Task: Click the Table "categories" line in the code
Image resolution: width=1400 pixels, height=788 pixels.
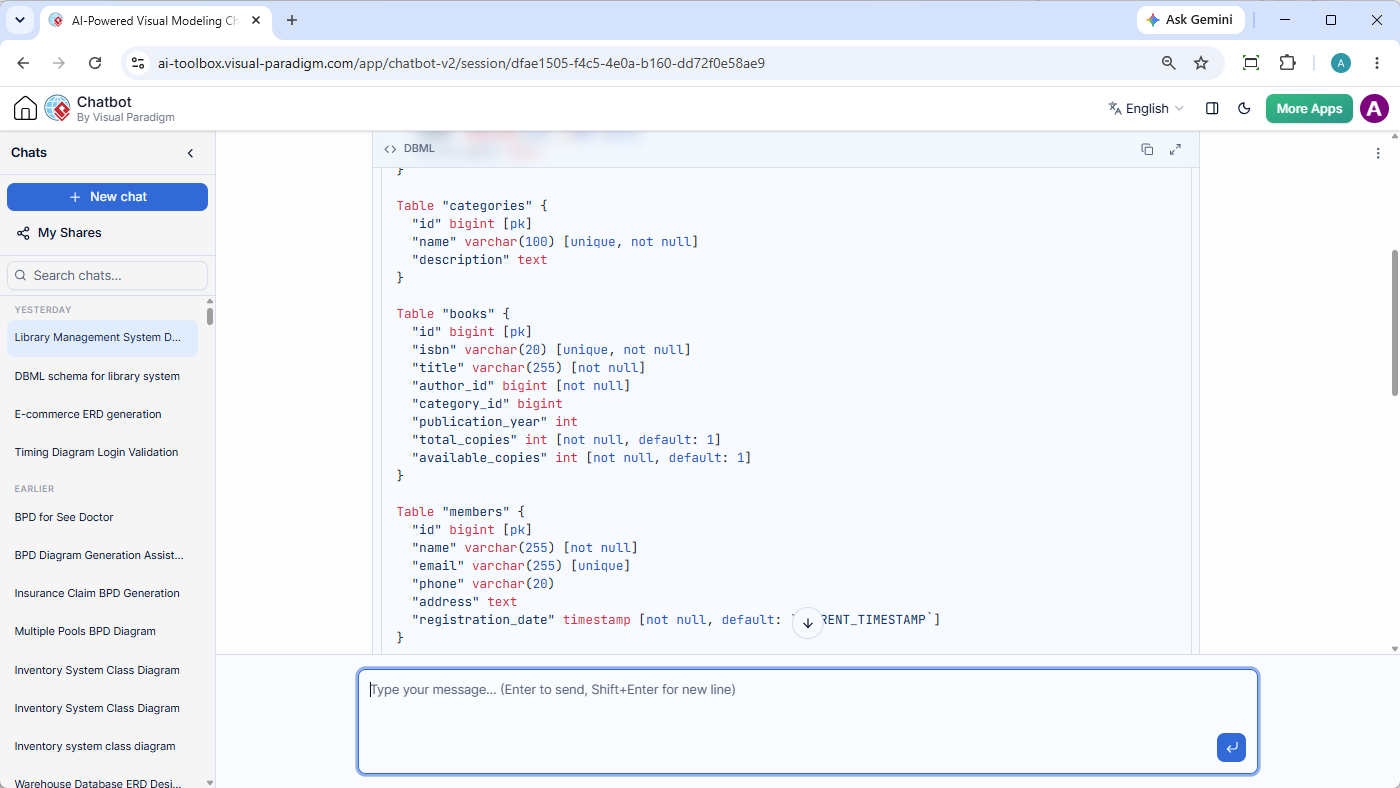Action: coord(472,206)
